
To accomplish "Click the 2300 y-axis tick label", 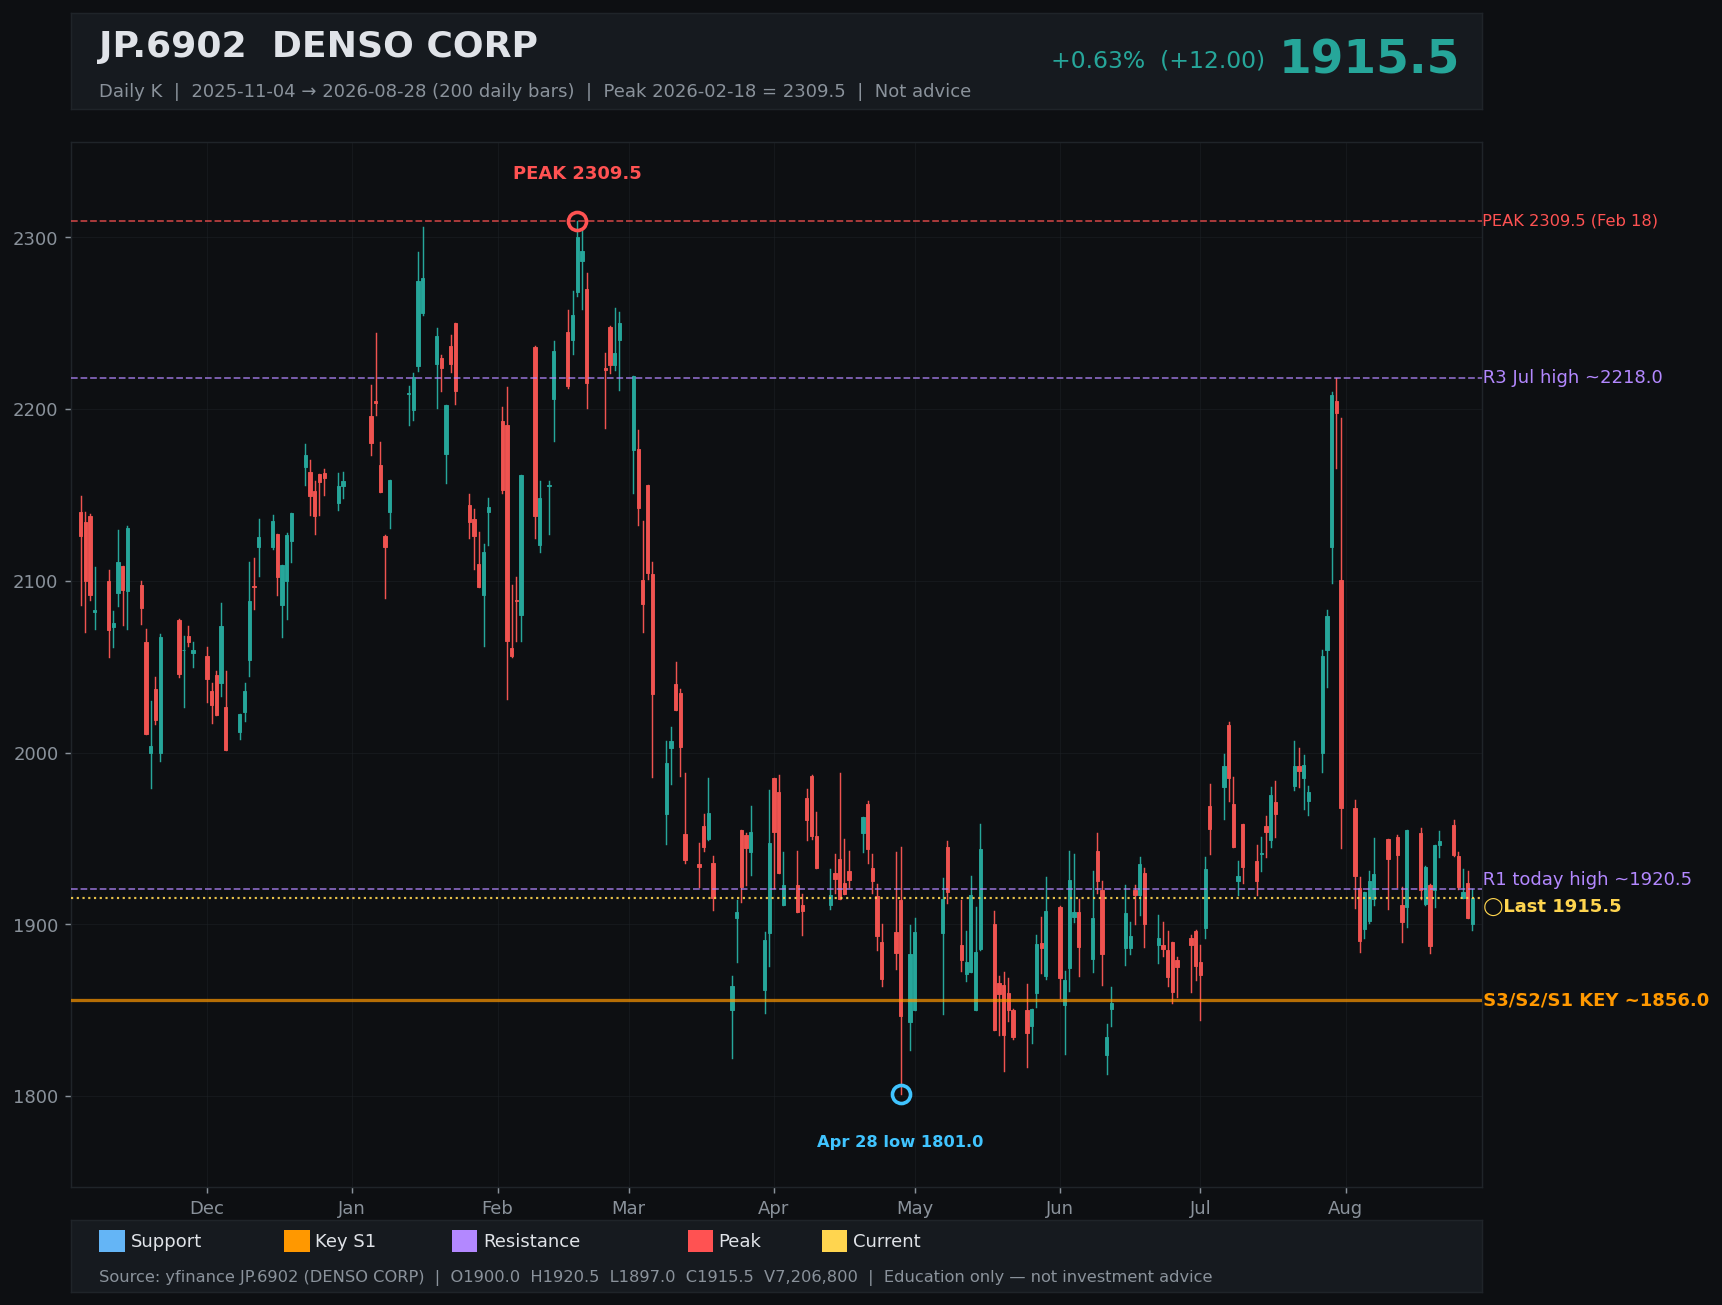I will 36,238.
